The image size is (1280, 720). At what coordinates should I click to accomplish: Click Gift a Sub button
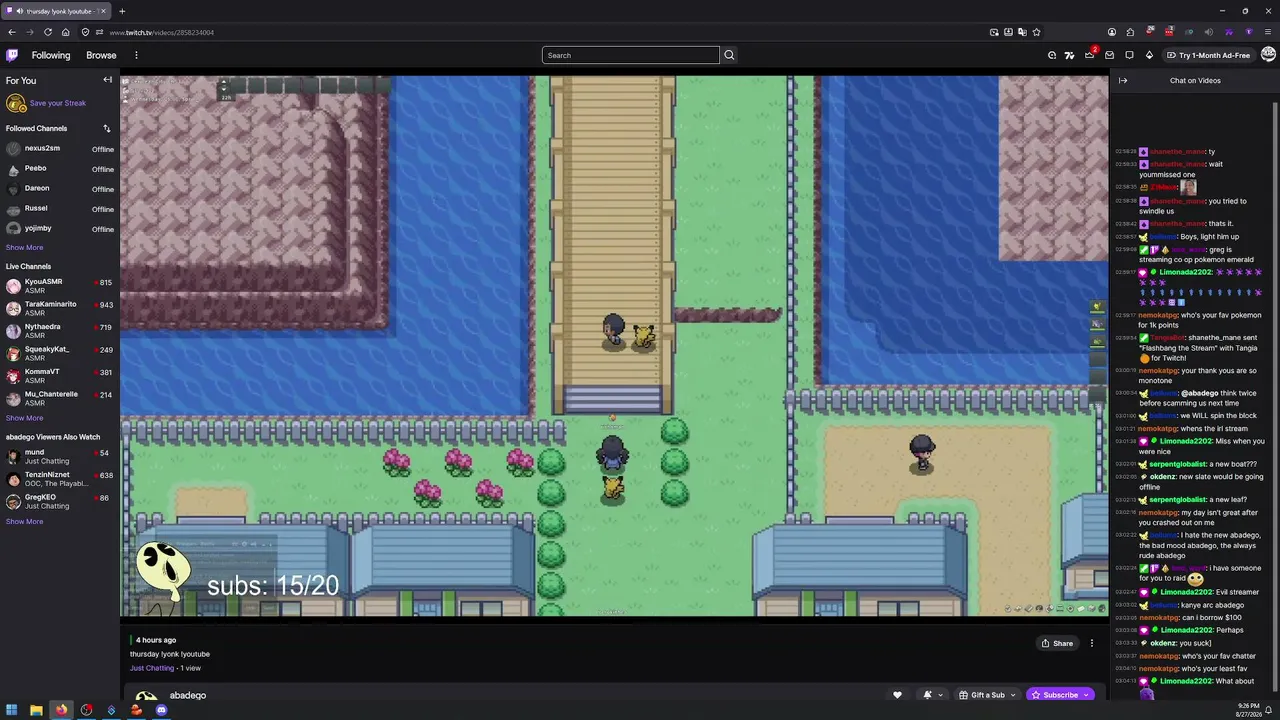[x=987, y=695]
